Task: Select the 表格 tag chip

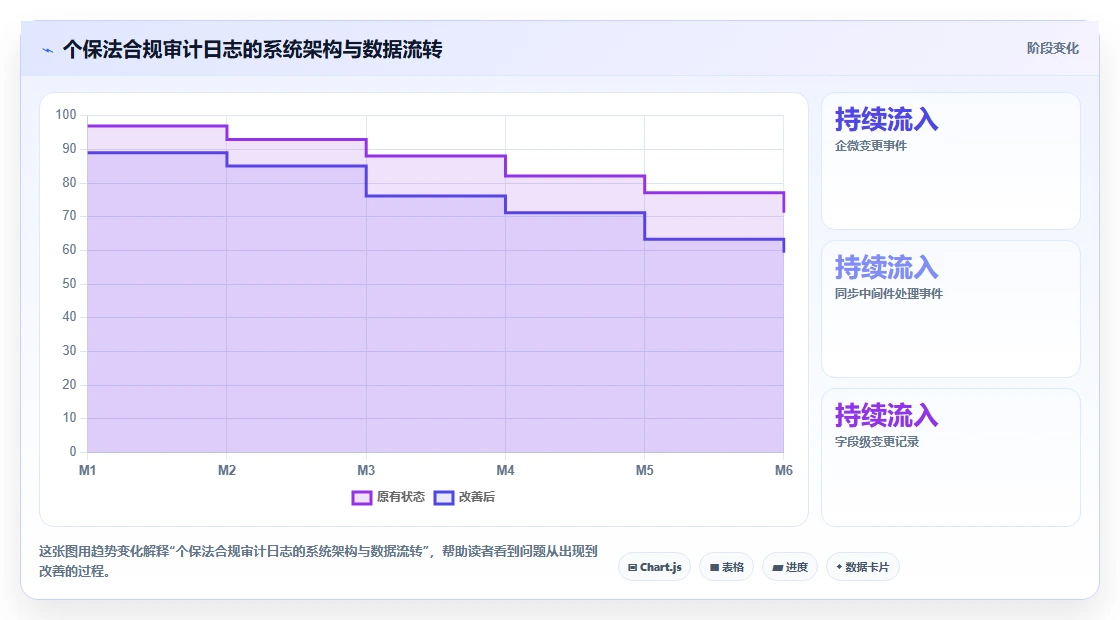Action: pyautogui.click(x=726, y=567)
